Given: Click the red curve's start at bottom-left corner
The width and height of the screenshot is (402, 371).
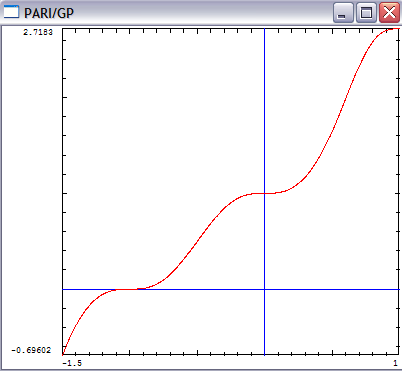Looking at the screenshot, I should [x=63, y=353].
